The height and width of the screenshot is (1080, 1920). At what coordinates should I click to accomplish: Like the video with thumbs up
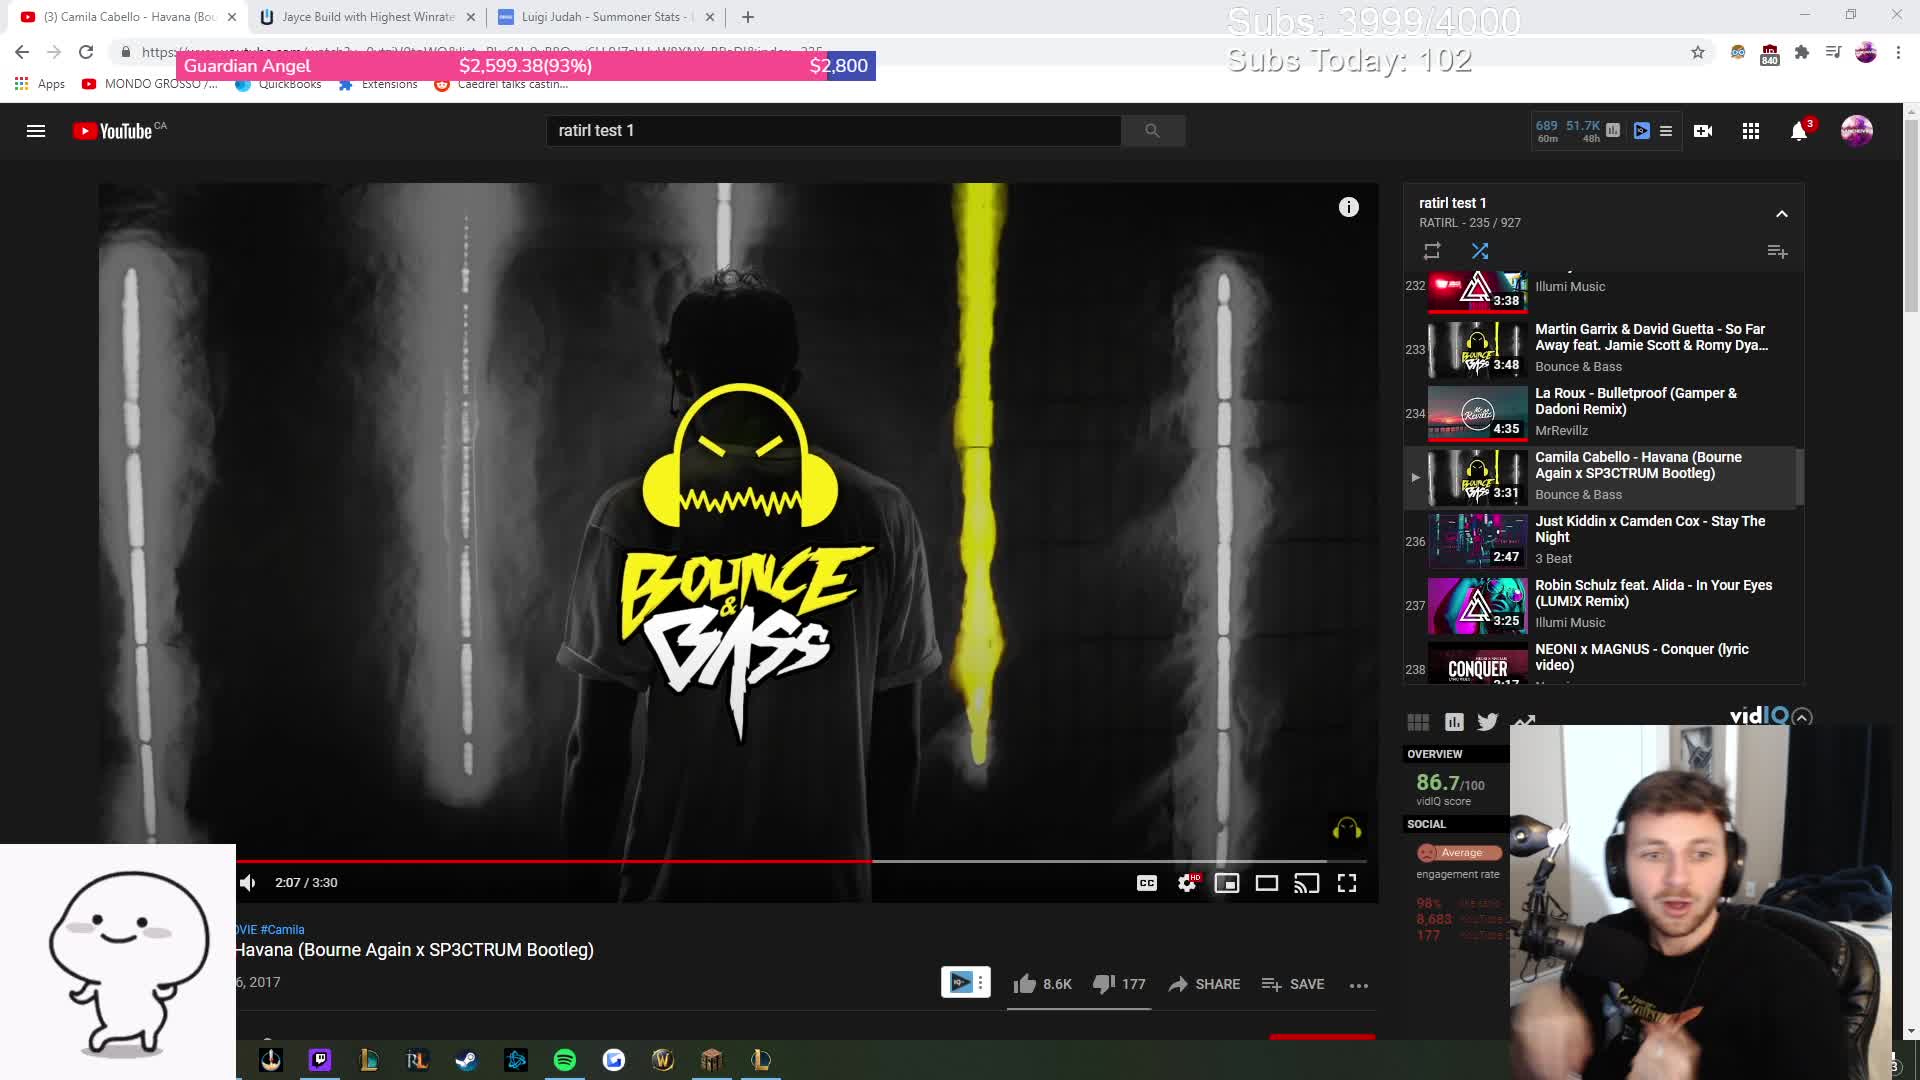[1042, 984]
